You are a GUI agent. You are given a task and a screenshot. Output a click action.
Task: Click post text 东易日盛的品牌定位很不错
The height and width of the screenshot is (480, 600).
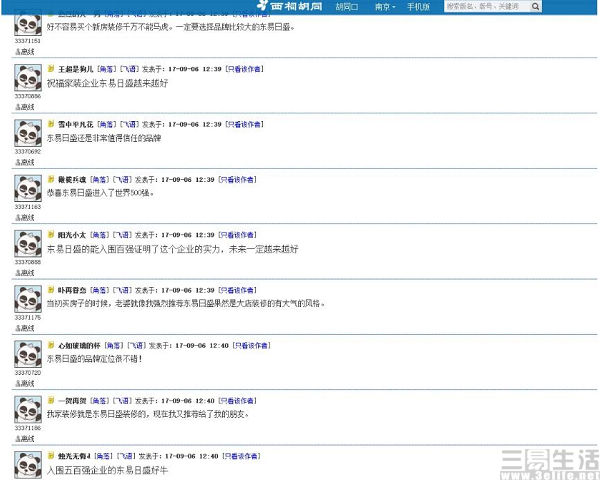click(x=95, y=359)
